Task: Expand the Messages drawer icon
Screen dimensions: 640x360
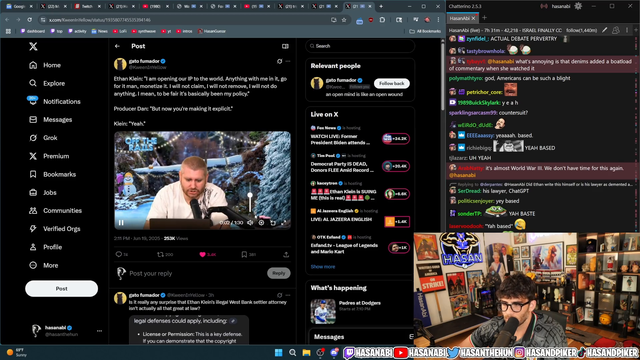Action: (411, 337)
